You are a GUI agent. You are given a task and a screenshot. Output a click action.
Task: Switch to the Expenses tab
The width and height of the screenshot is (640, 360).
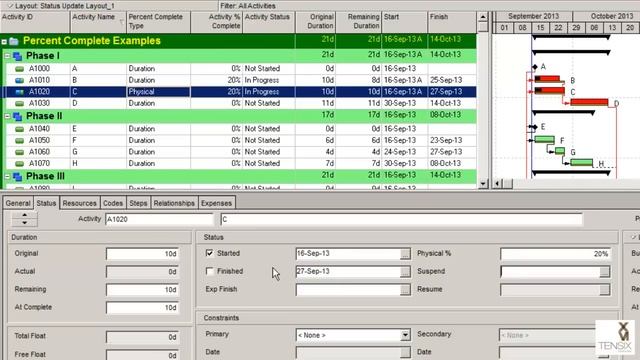(216, 203)
